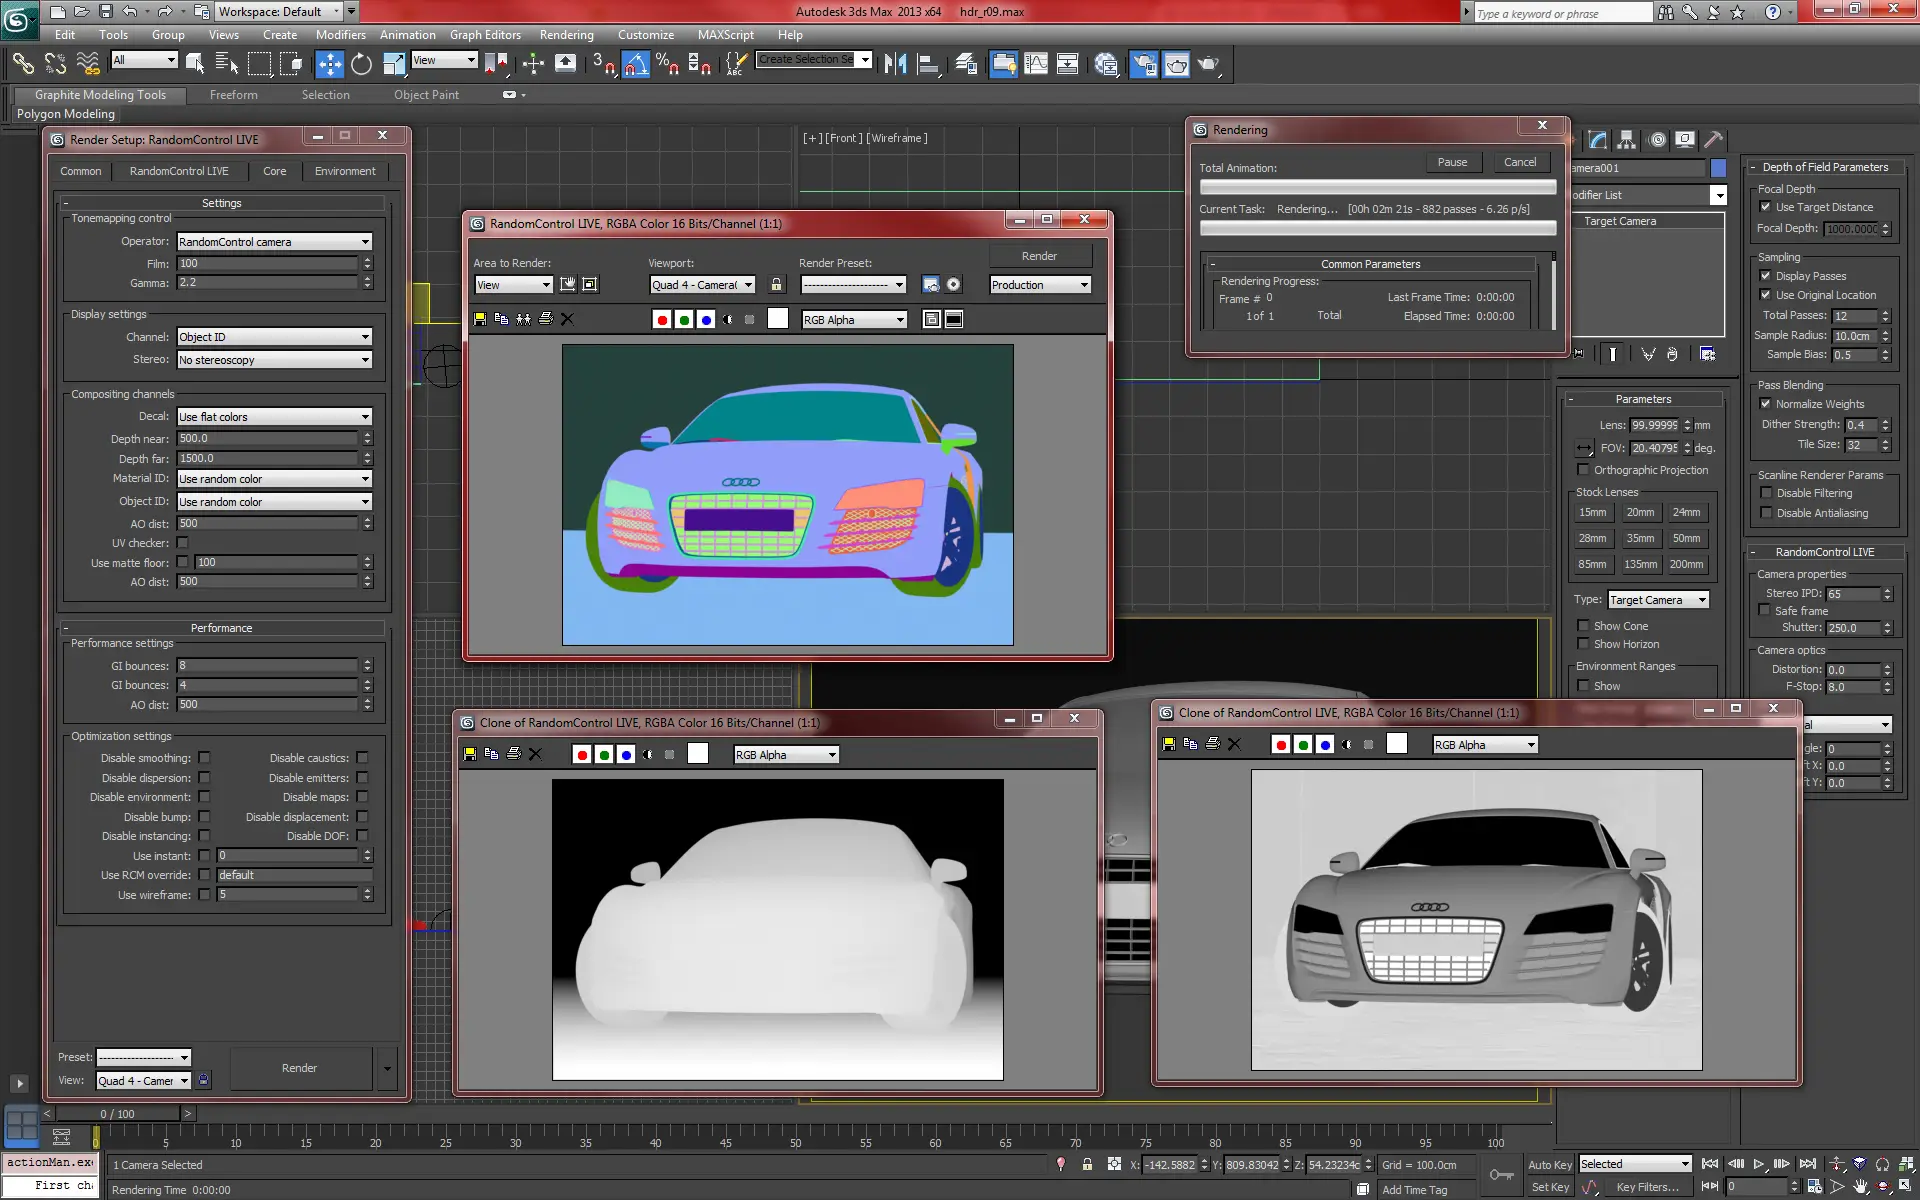
Task: Toggle monochrome display in main frame window
Action: [728, 319]
